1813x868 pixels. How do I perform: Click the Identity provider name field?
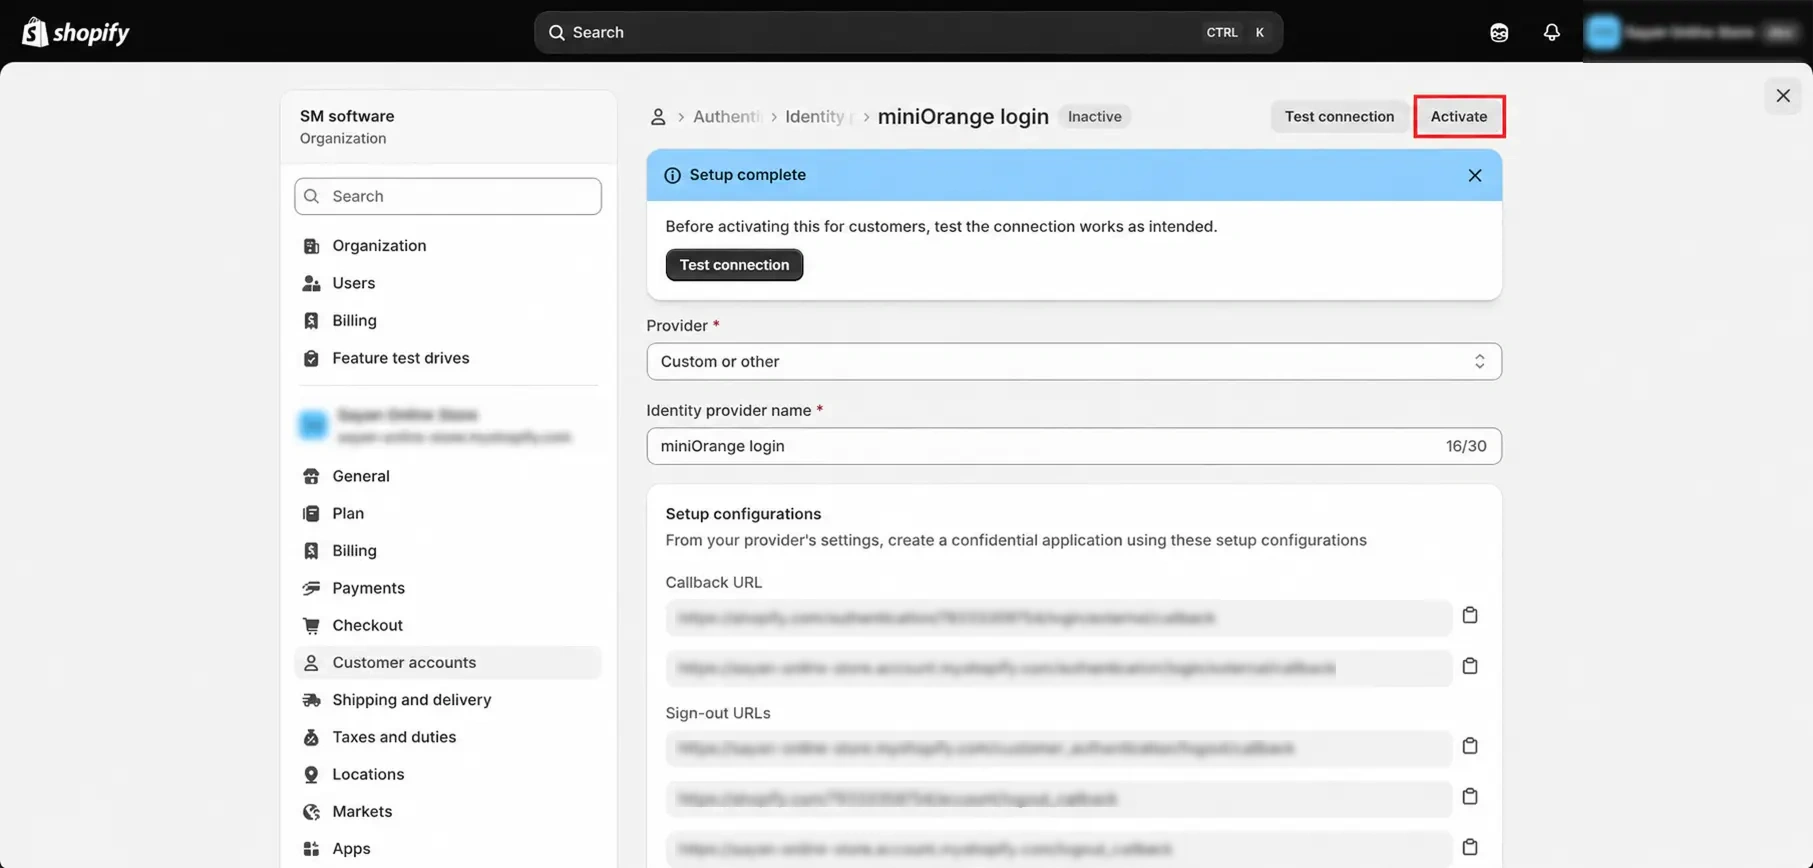1073,446
